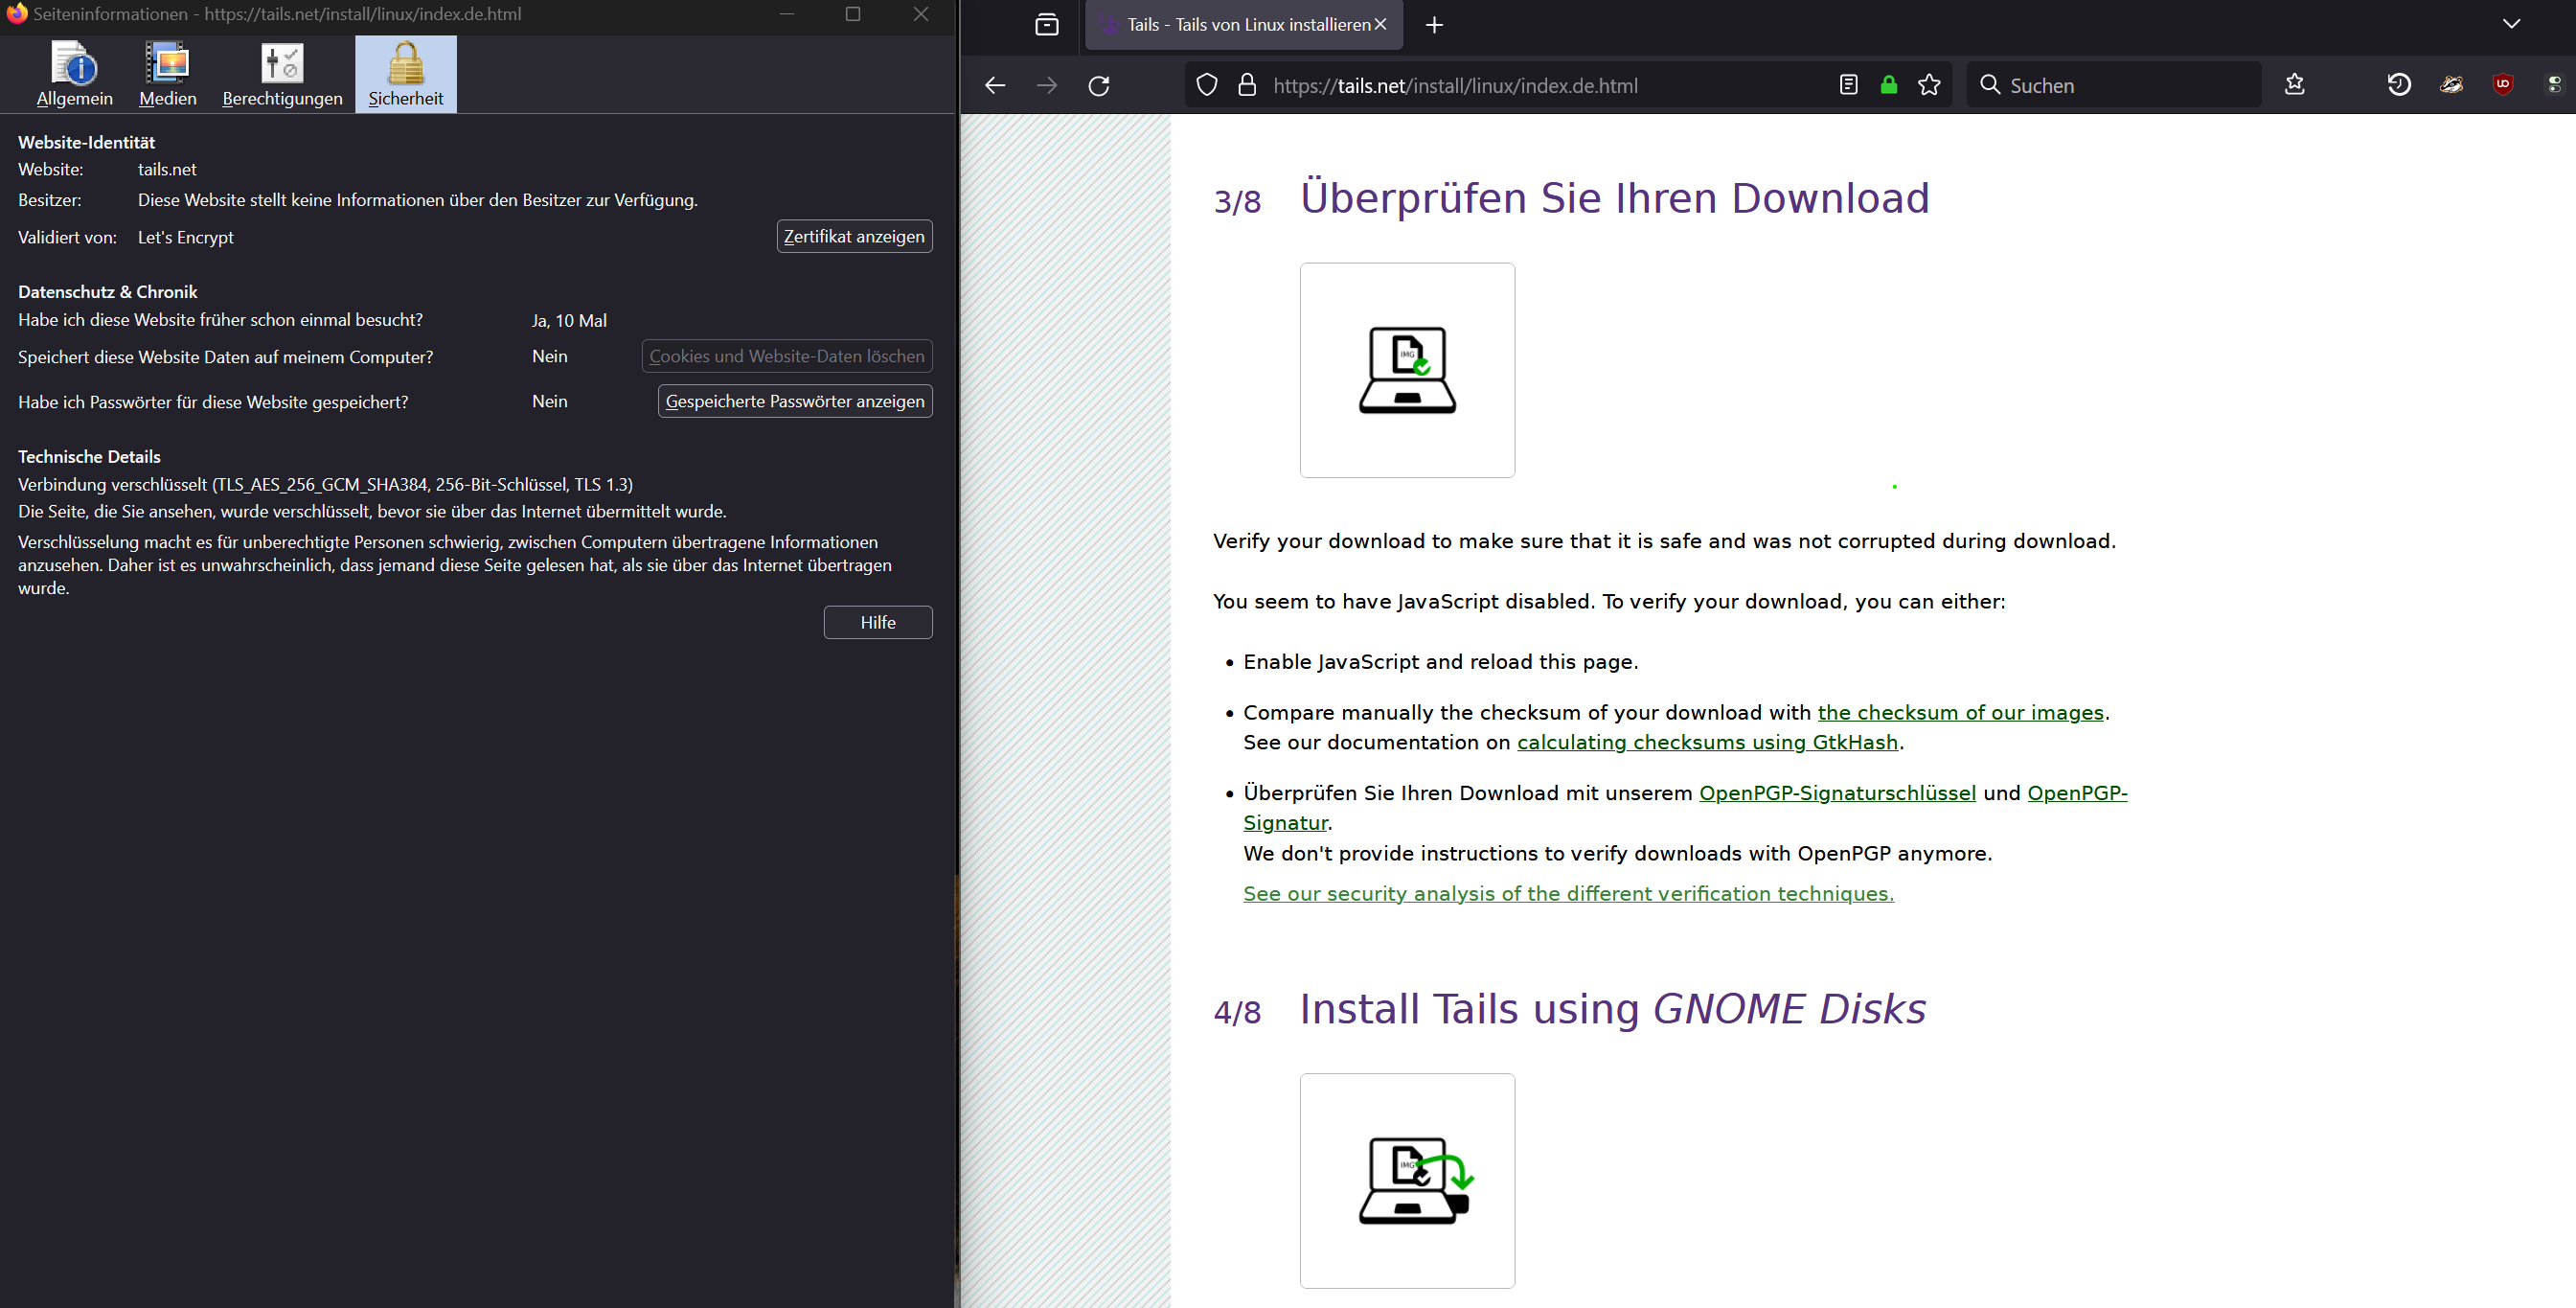Click the Firefox logo in Seiteninformationen title bar
This screenshot has width=2576, height=1308.
point(16,14)
